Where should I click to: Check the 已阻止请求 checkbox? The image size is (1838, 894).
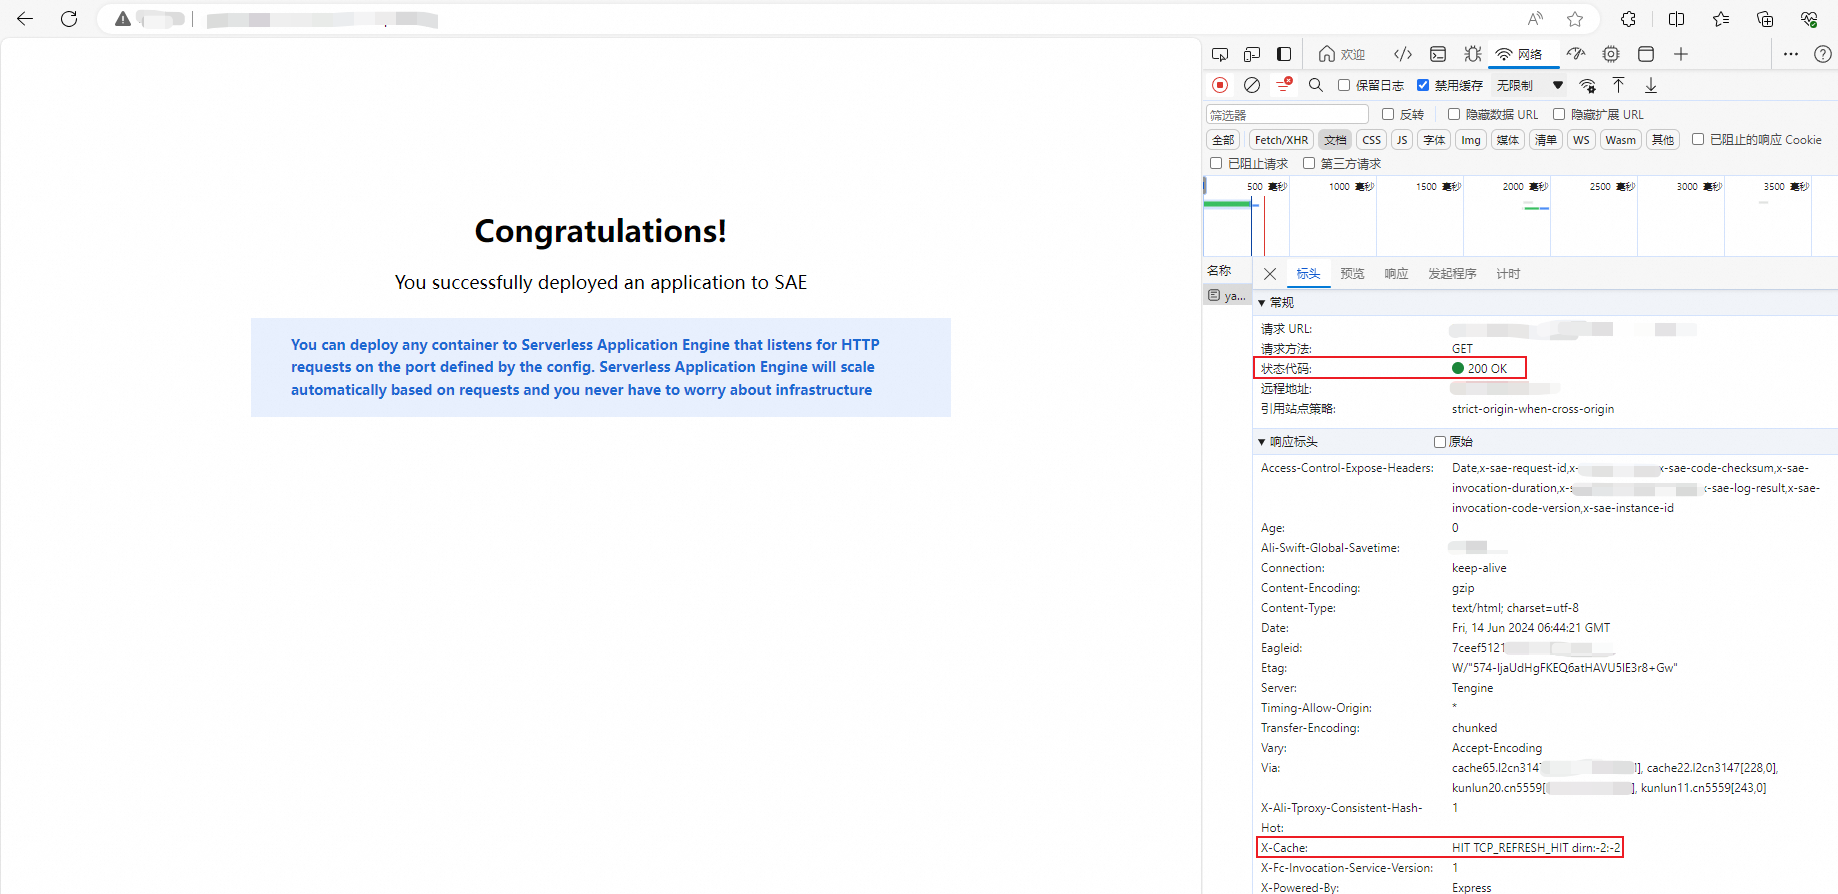coord(1216,163)
